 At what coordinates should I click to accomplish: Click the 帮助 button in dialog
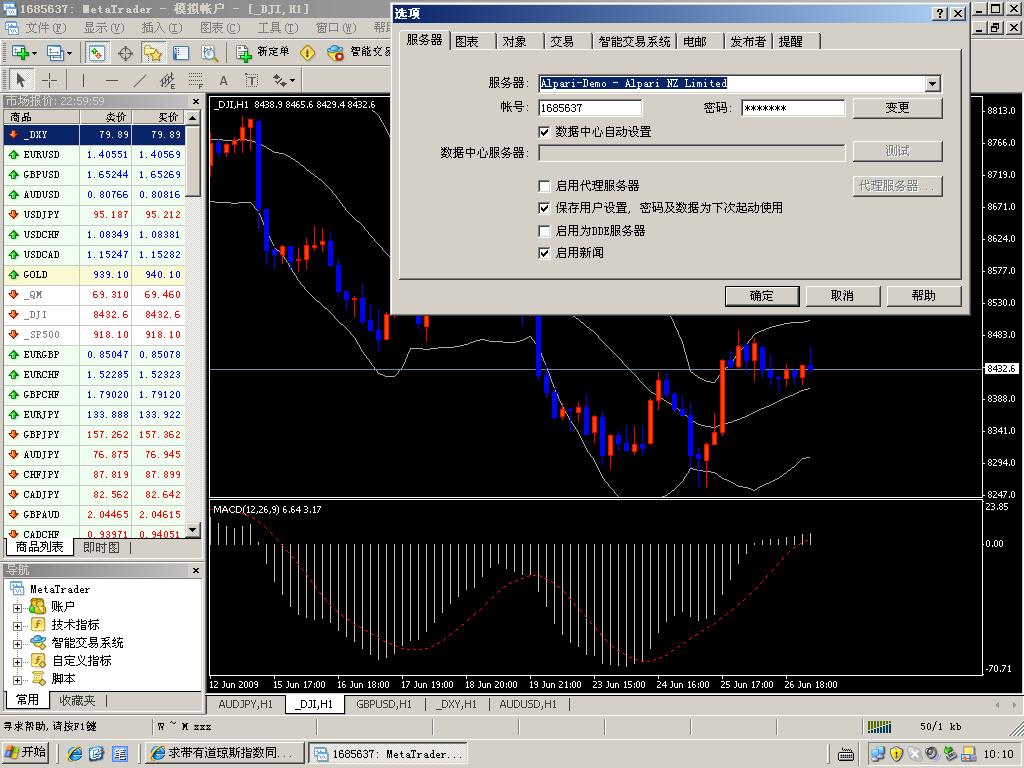(923, 296)
